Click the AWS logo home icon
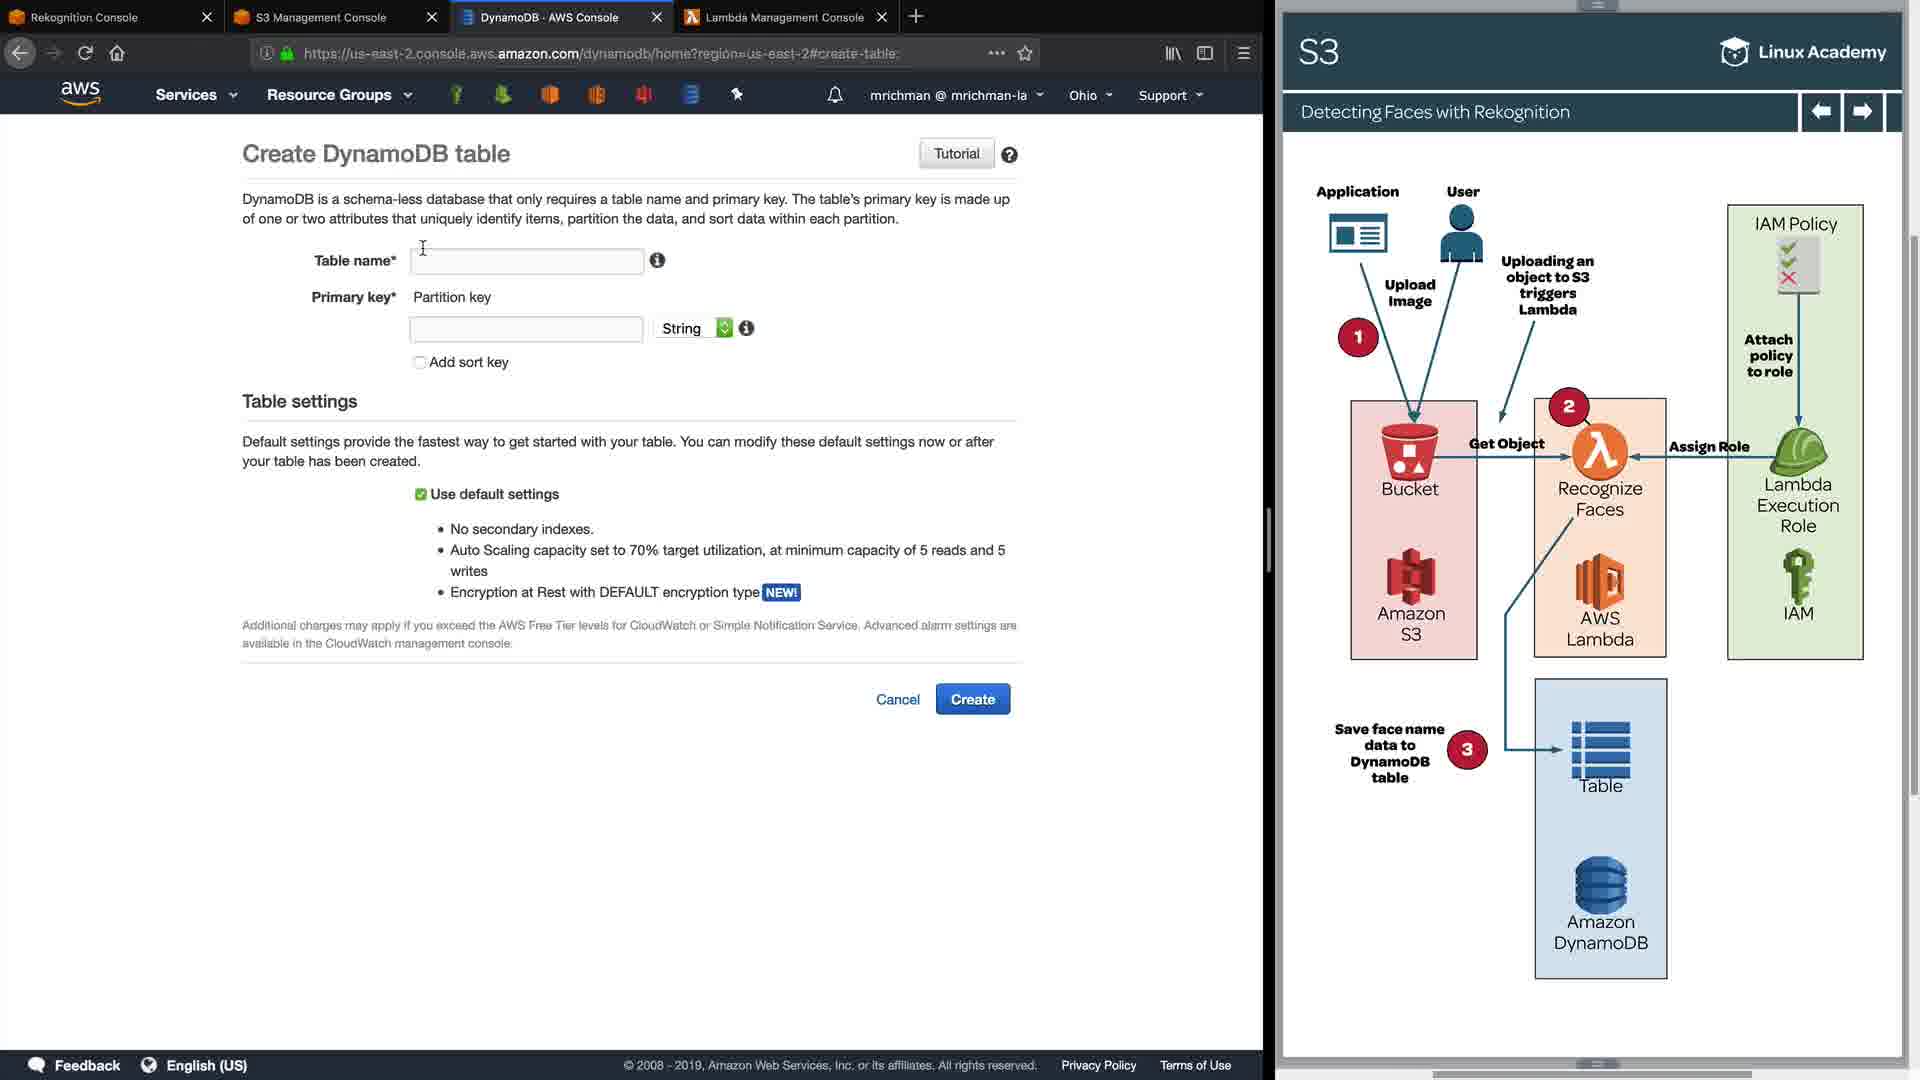1920x1080 pixels. 80,93
